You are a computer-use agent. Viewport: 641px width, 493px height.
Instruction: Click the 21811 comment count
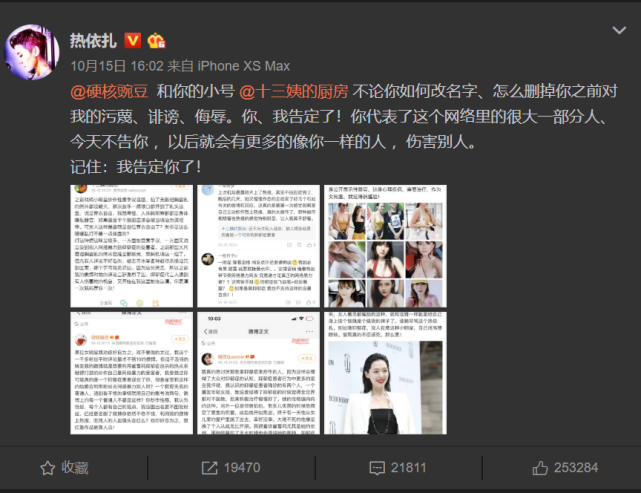pos(408,468)
